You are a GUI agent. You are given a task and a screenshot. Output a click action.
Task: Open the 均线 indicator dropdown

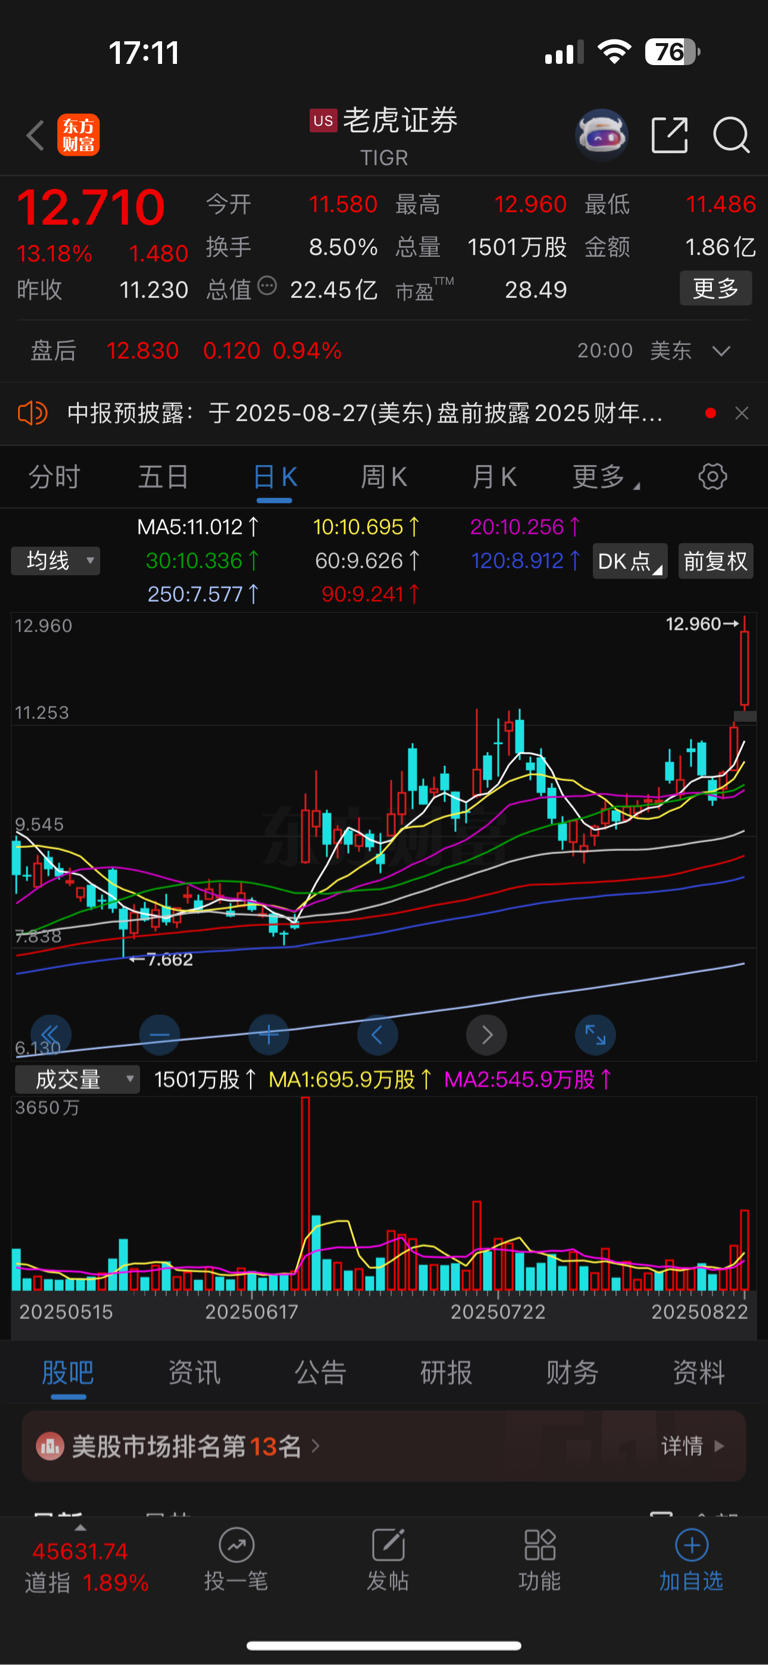56,561
